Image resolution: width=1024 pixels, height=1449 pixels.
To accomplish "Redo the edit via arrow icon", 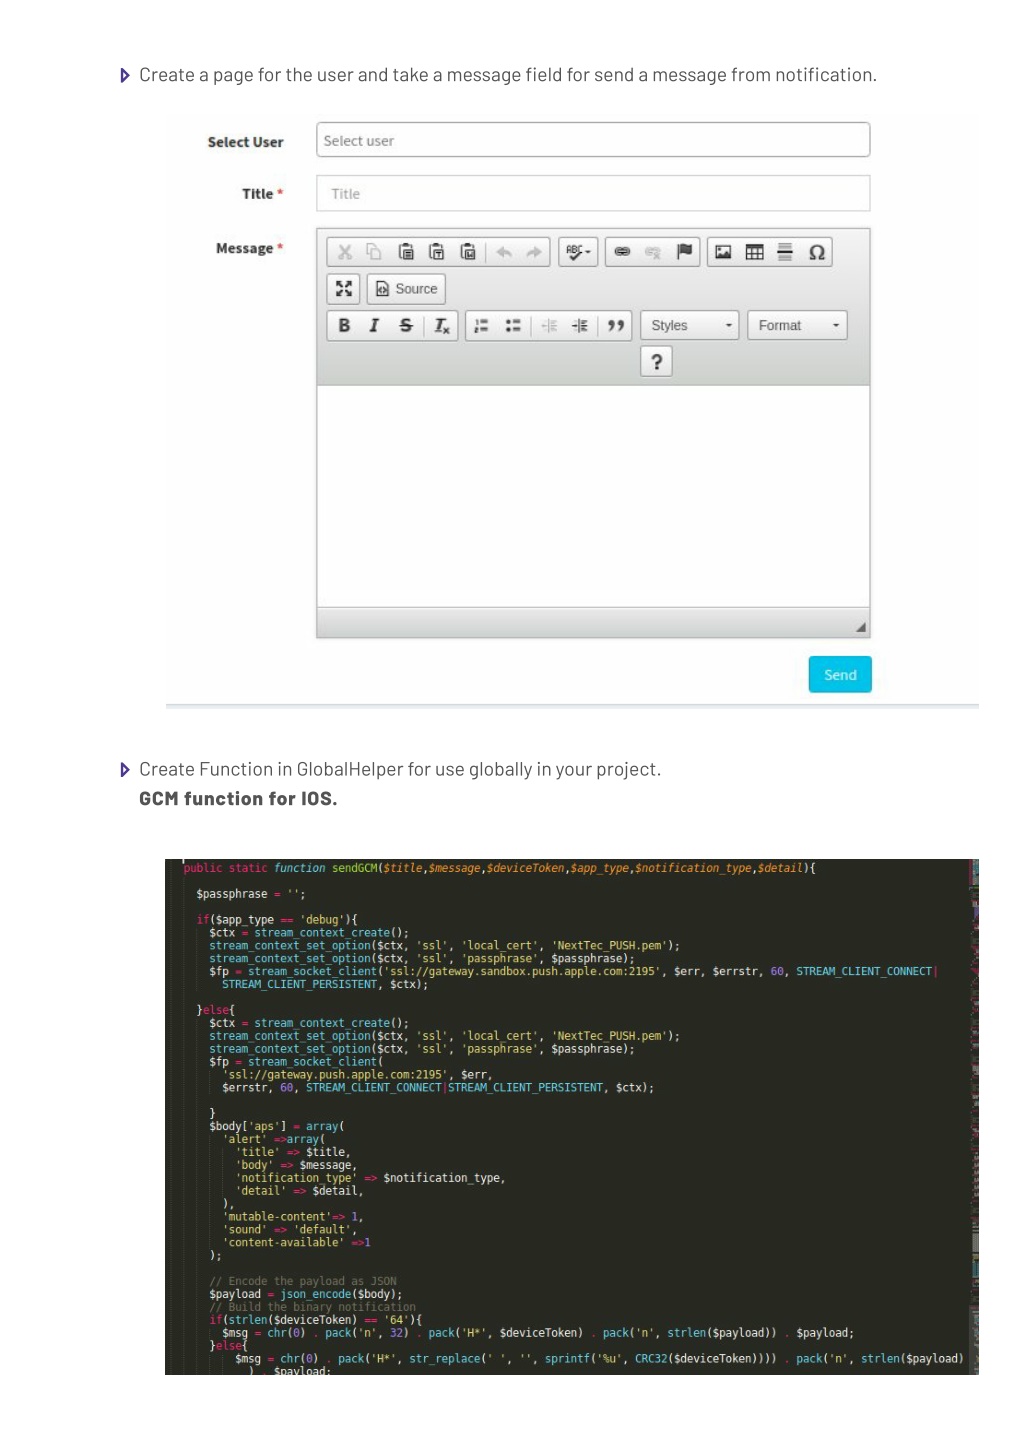I will 534,252.
